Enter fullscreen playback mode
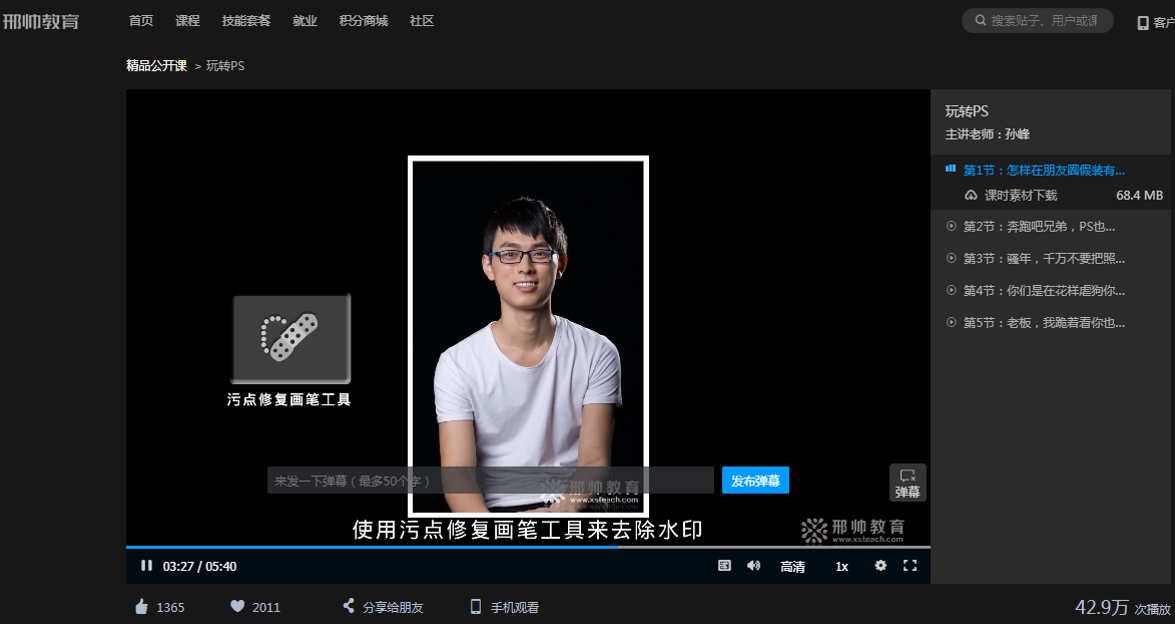The image size is (1175, 624). [910, 566]
